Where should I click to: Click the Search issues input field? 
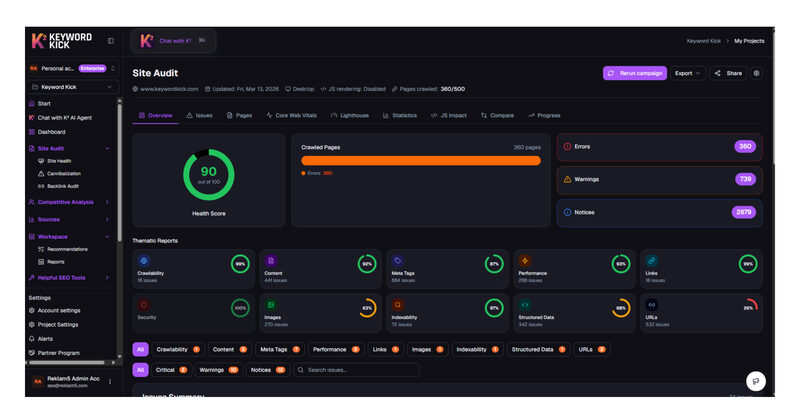356,370
